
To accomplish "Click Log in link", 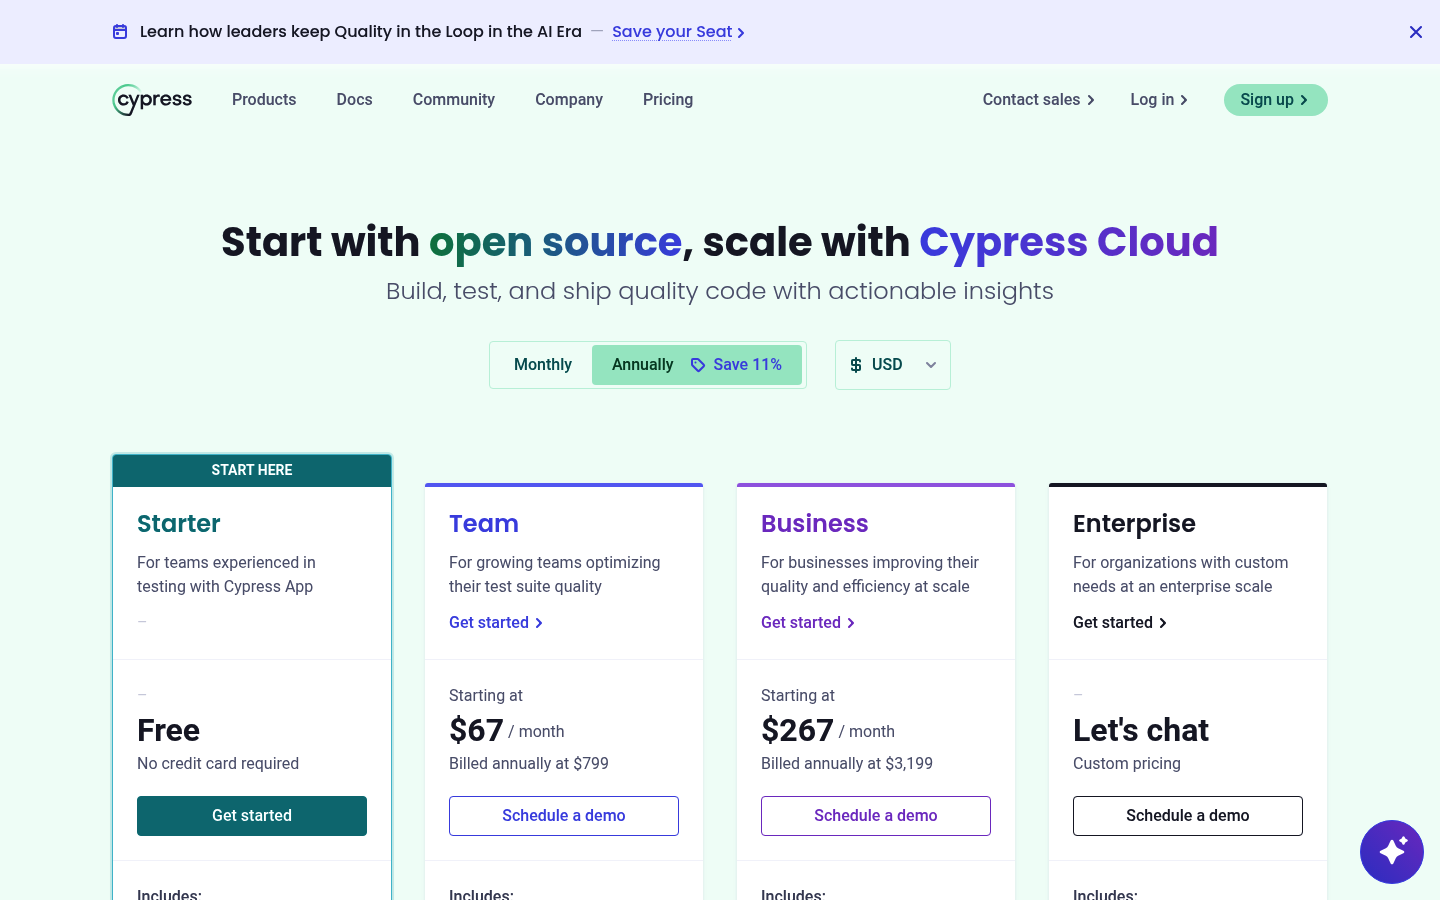I will (1159, 100).
